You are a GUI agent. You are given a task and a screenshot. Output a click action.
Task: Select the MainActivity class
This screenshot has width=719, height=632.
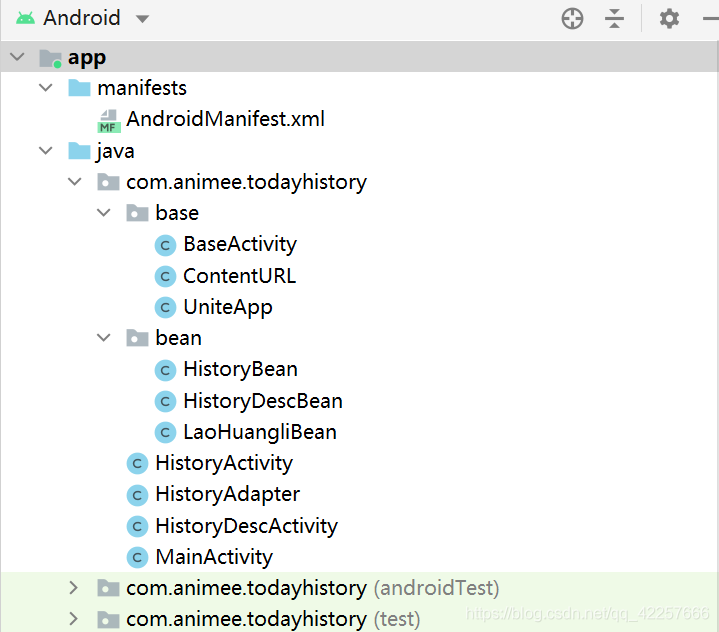pyautogui.click(x=213, y=557)
